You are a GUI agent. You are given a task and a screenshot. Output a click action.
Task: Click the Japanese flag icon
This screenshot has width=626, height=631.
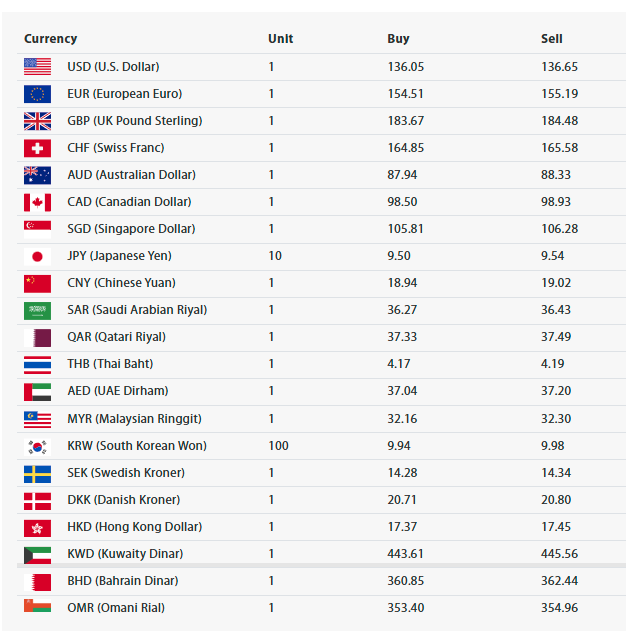tap(37, 256)
